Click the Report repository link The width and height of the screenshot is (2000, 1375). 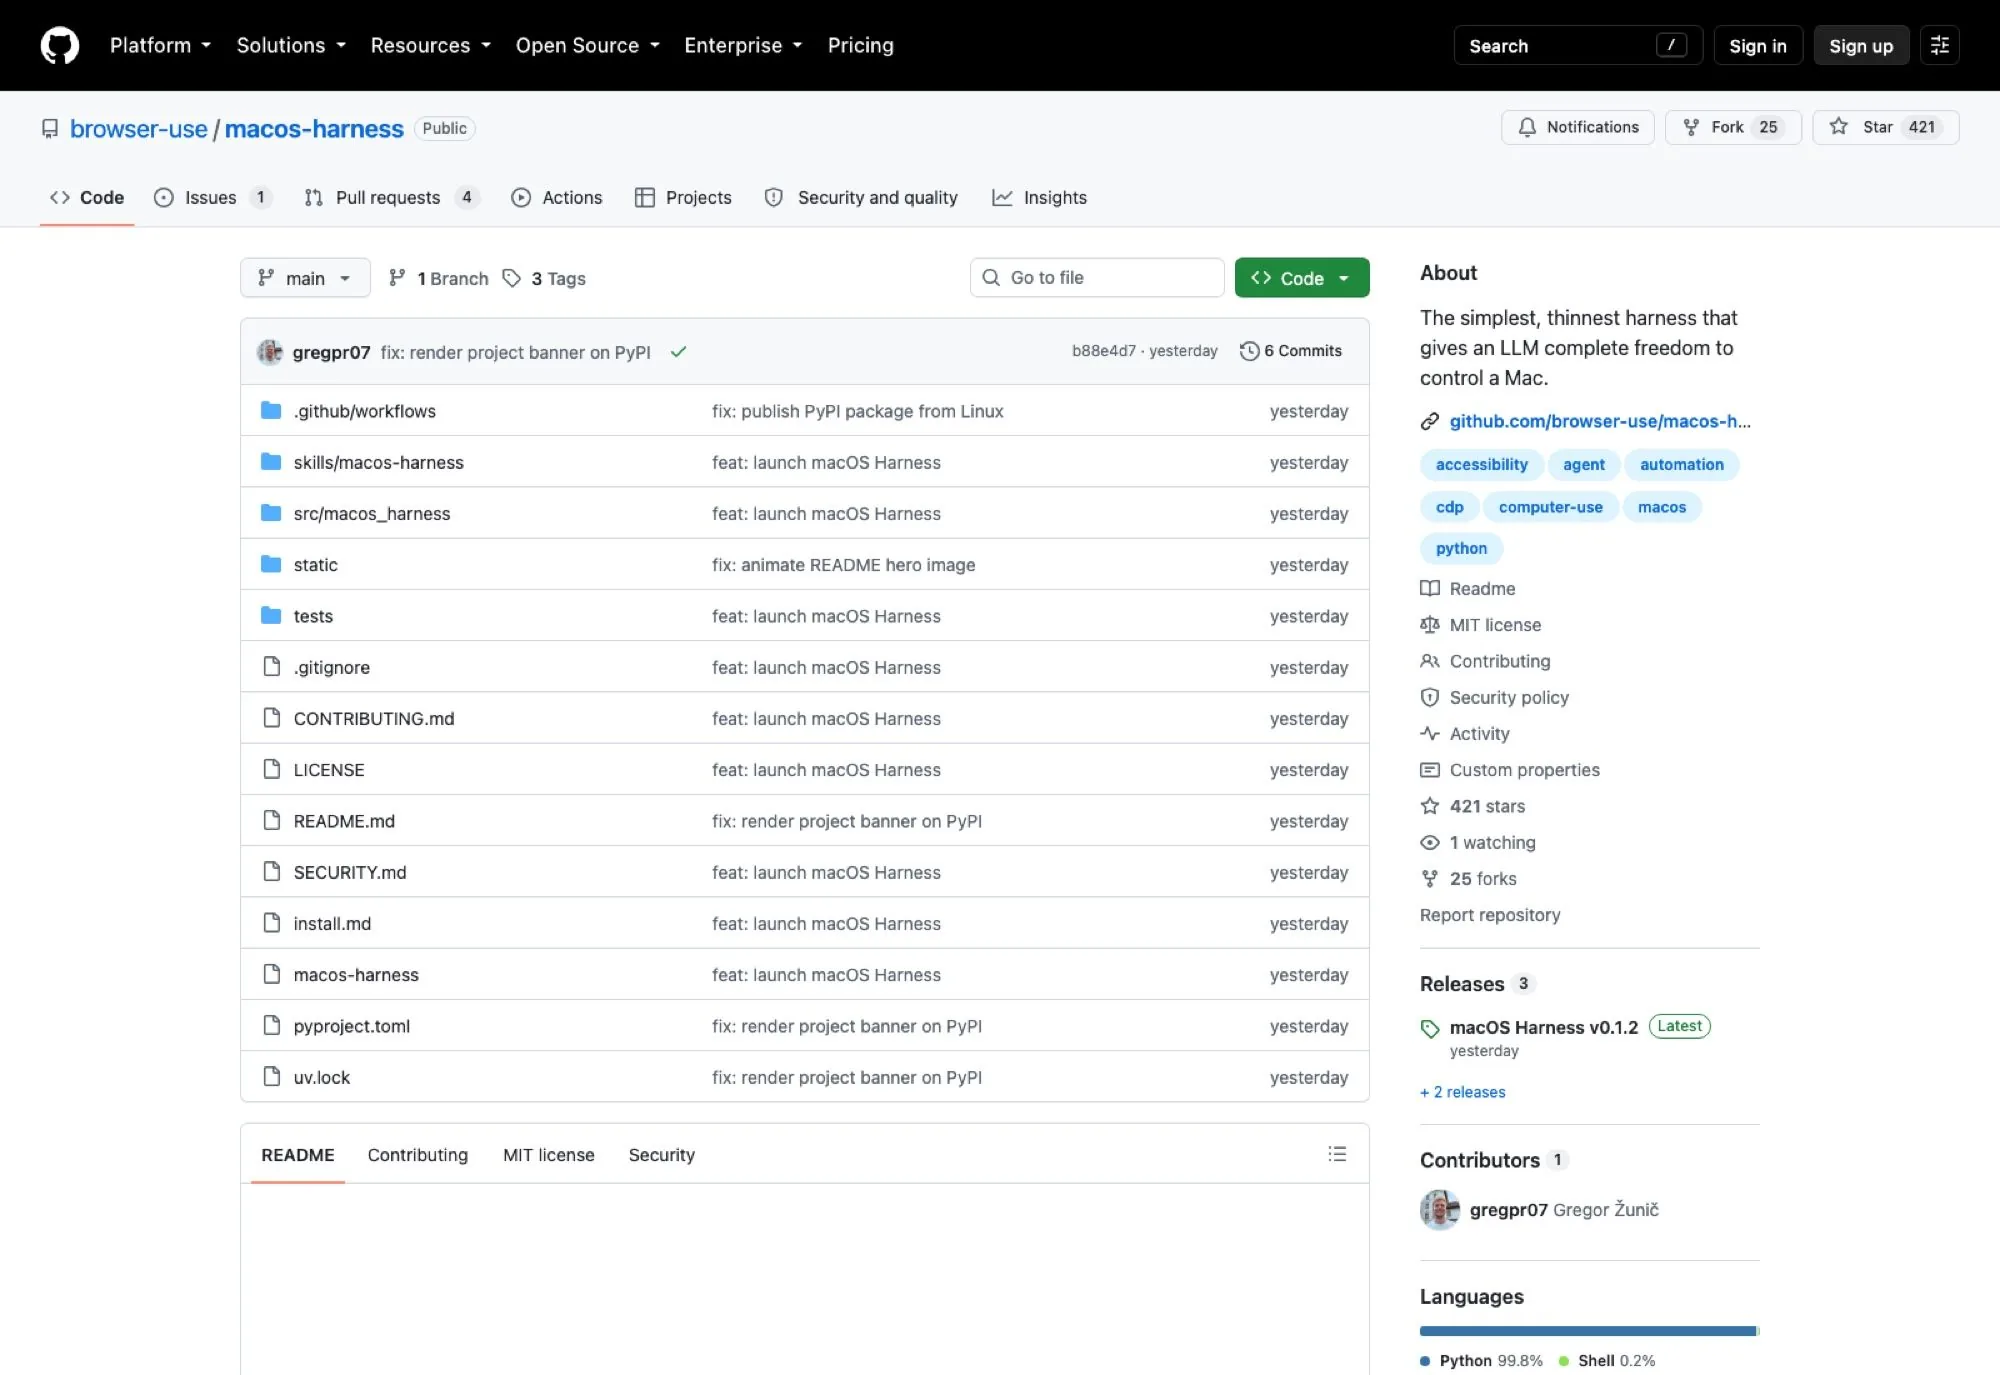pos(1489,915)
